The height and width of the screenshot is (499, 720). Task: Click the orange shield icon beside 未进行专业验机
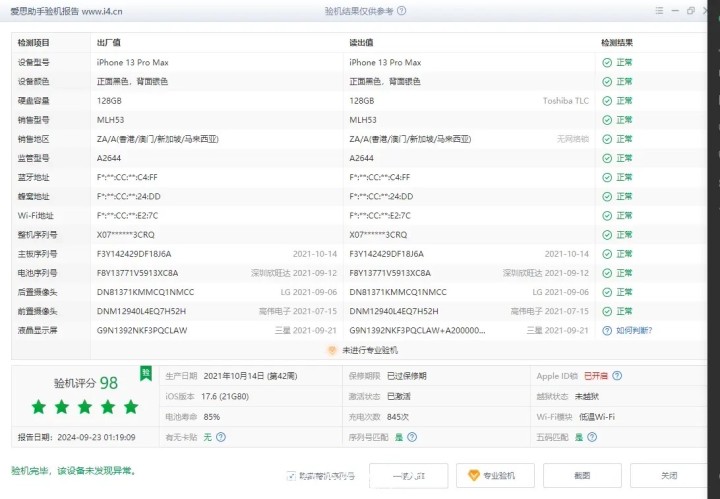pos(332,350)
